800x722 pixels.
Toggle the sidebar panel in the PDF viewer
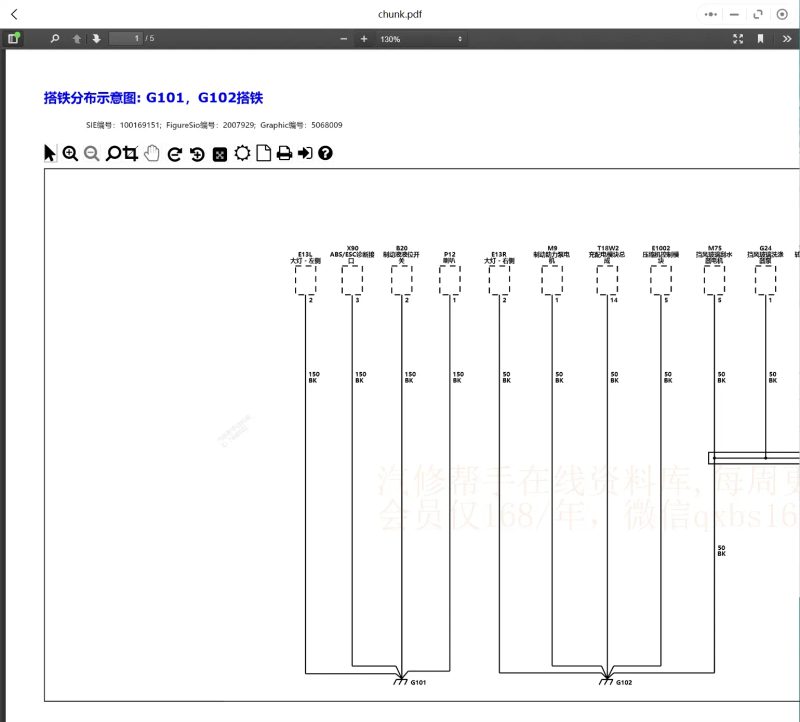[14, 38]
